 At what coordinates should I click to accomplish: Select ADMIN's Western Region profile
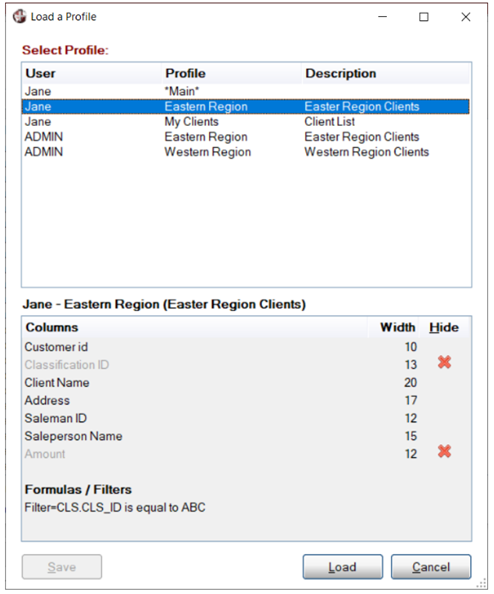point(245,152)
